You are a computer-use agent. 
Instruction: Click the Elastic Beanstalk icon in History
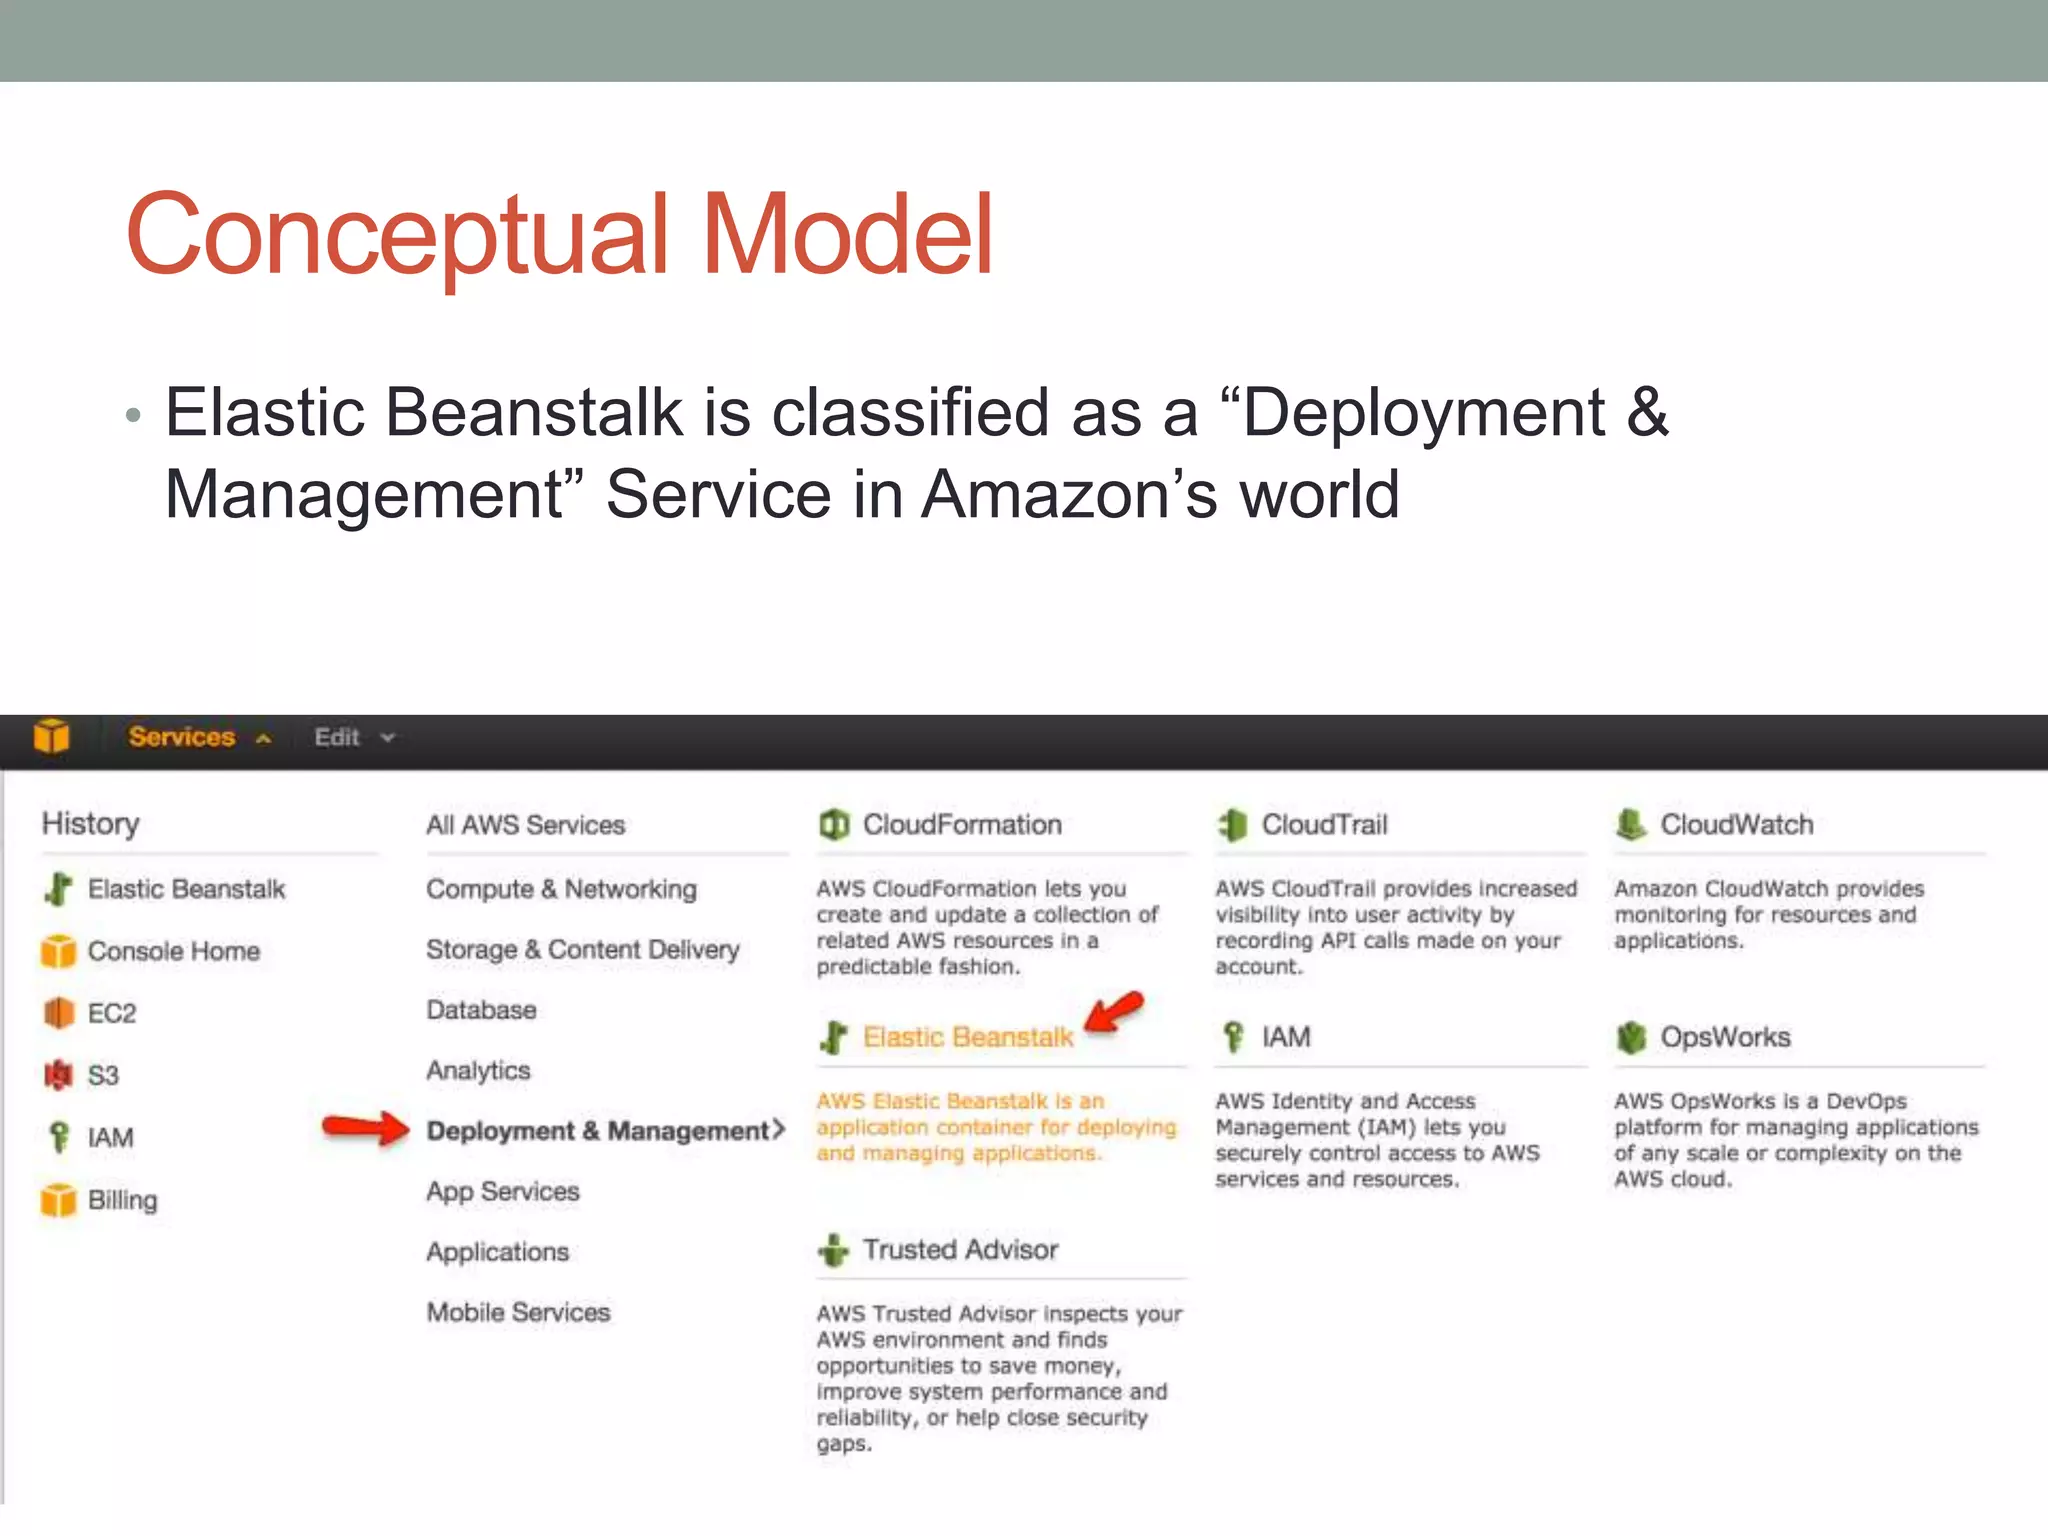(x=59, y=889)
